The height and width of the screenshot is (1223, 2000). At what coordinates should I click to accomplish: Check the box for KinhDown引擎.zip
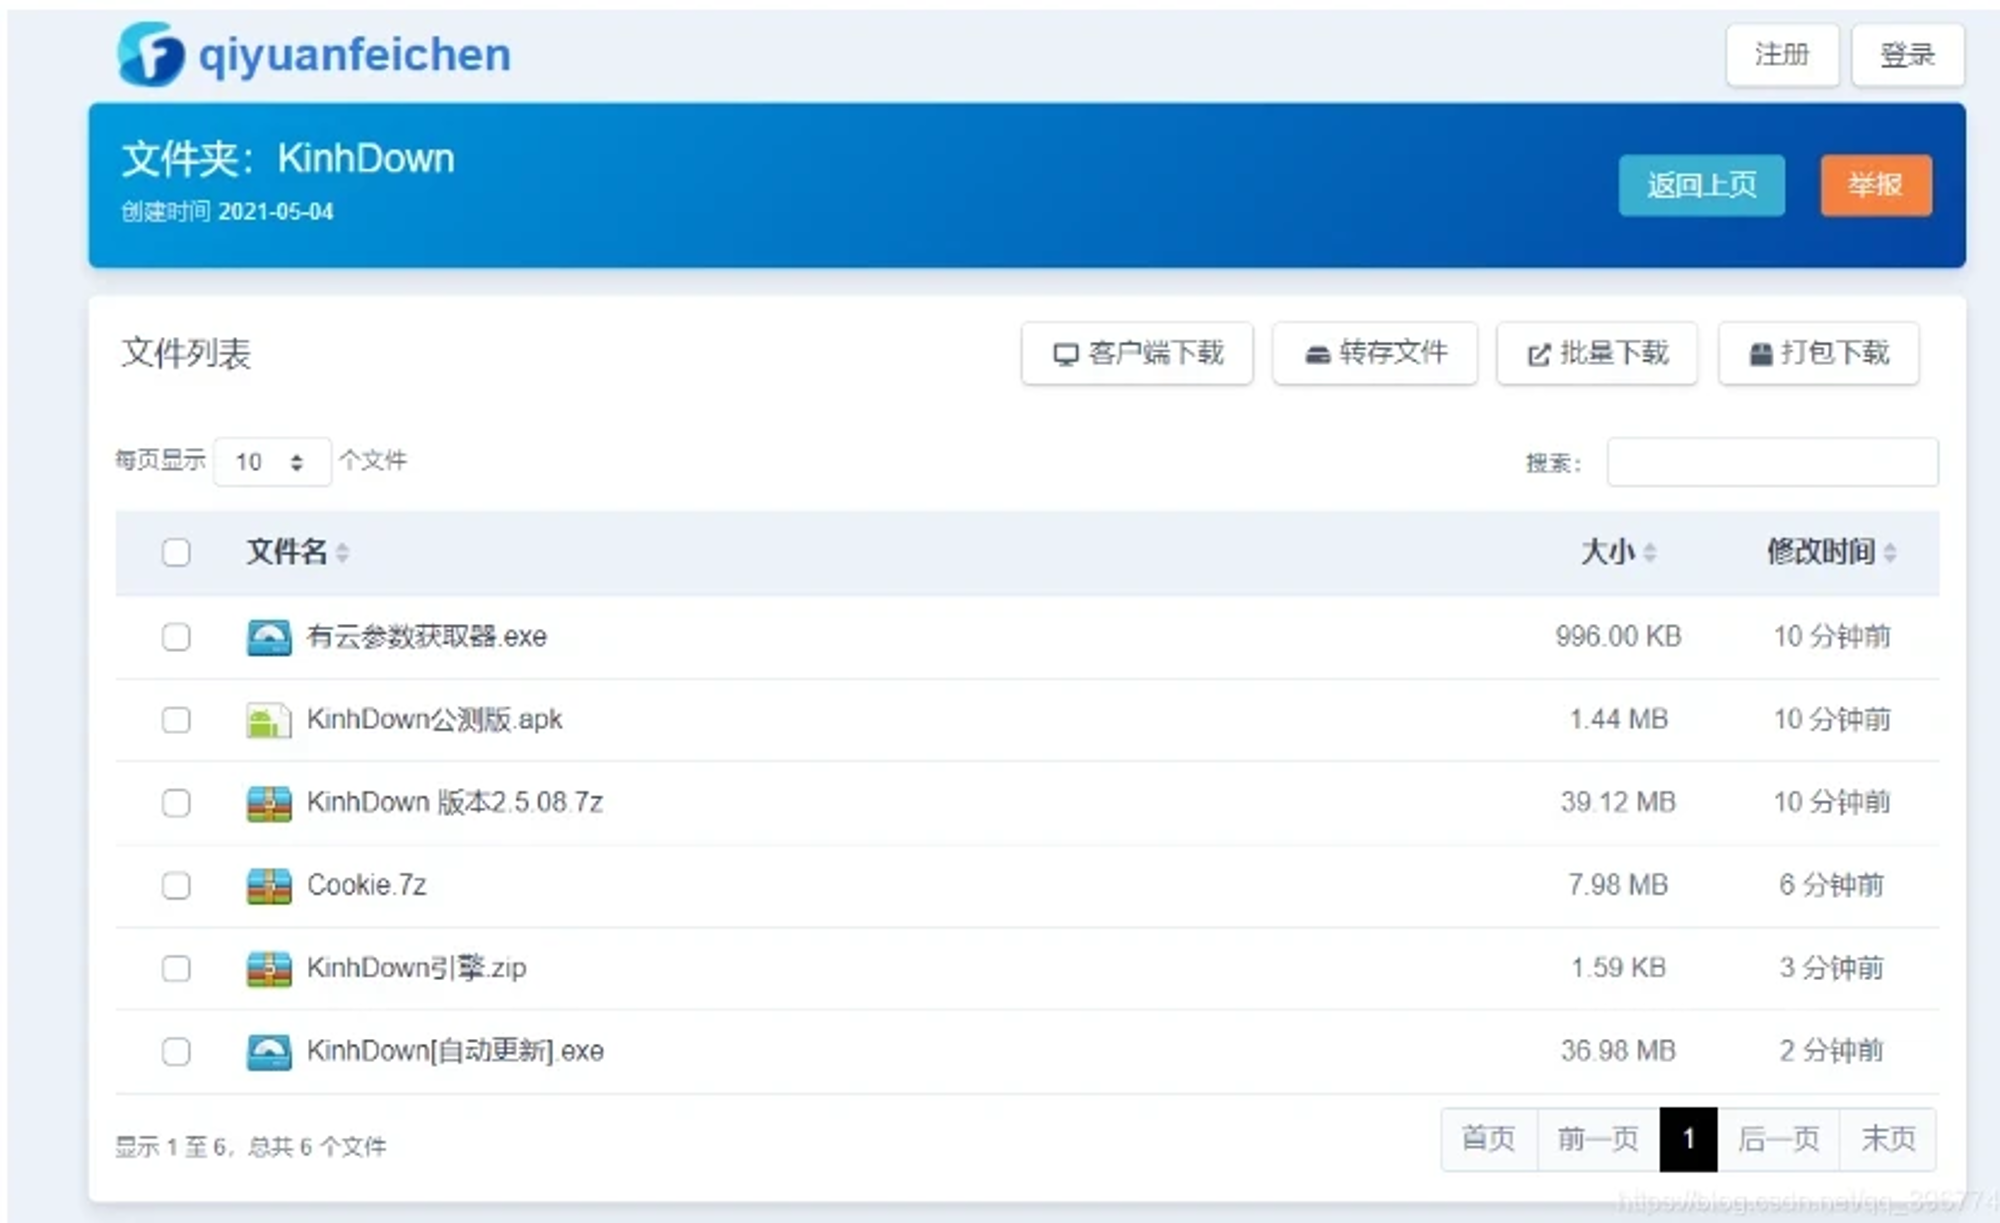[x=176, y=969]
